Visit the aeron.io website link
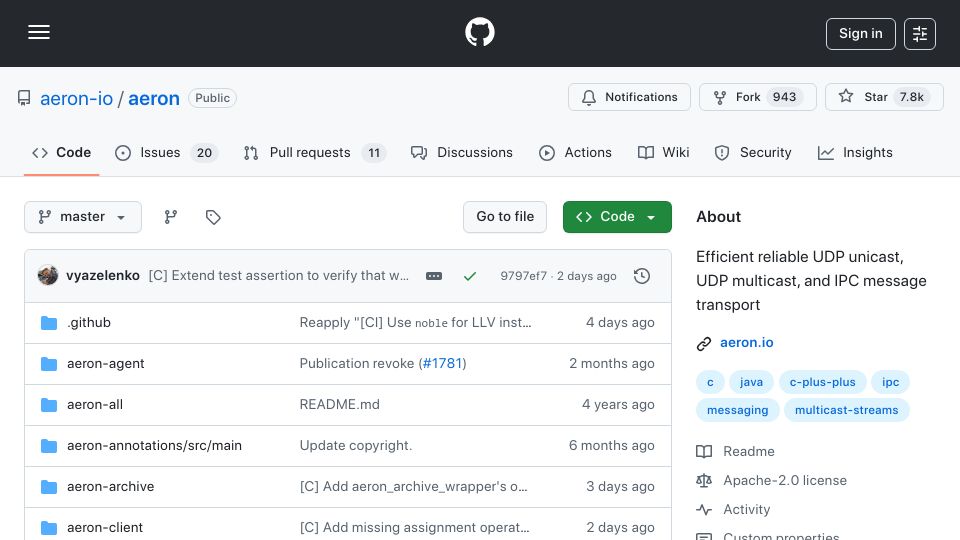The width and height of the screenshot is (960, 540). pyautogui.click(x=746, y=343)
